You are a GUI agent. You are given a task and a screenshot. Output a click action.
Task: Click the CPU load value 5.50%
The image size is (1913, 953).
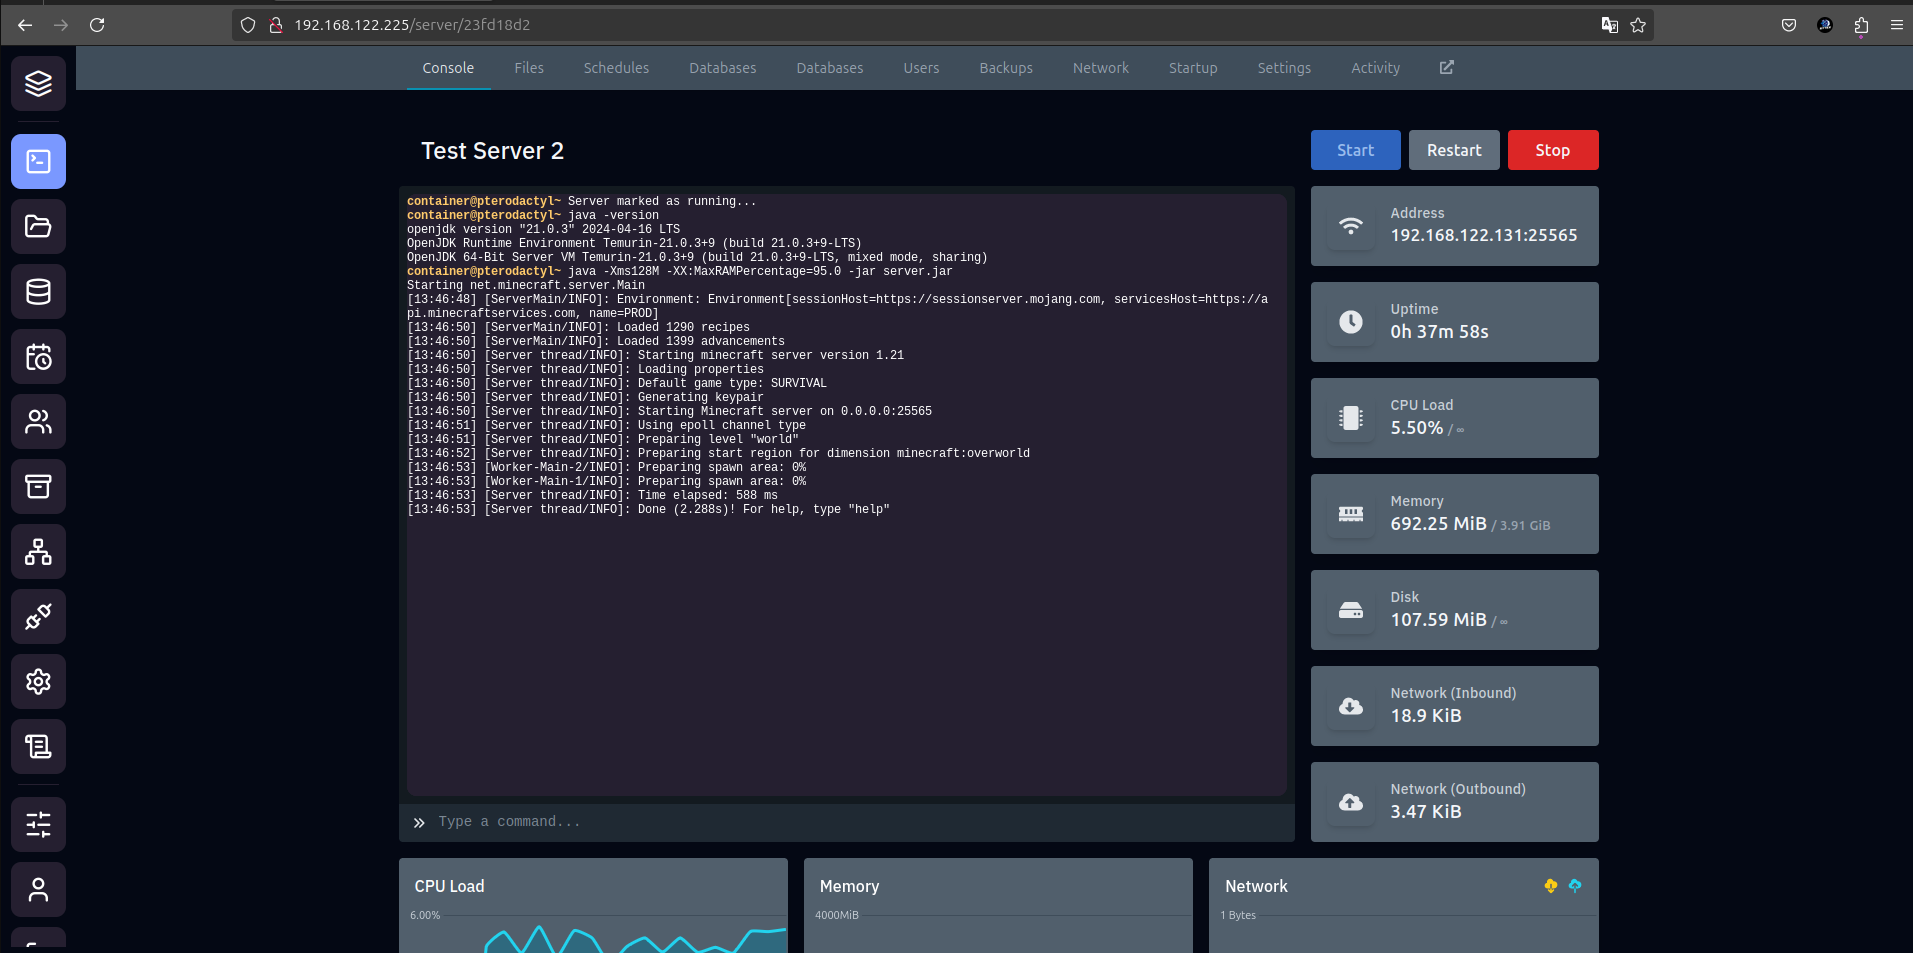(1416, 427)
